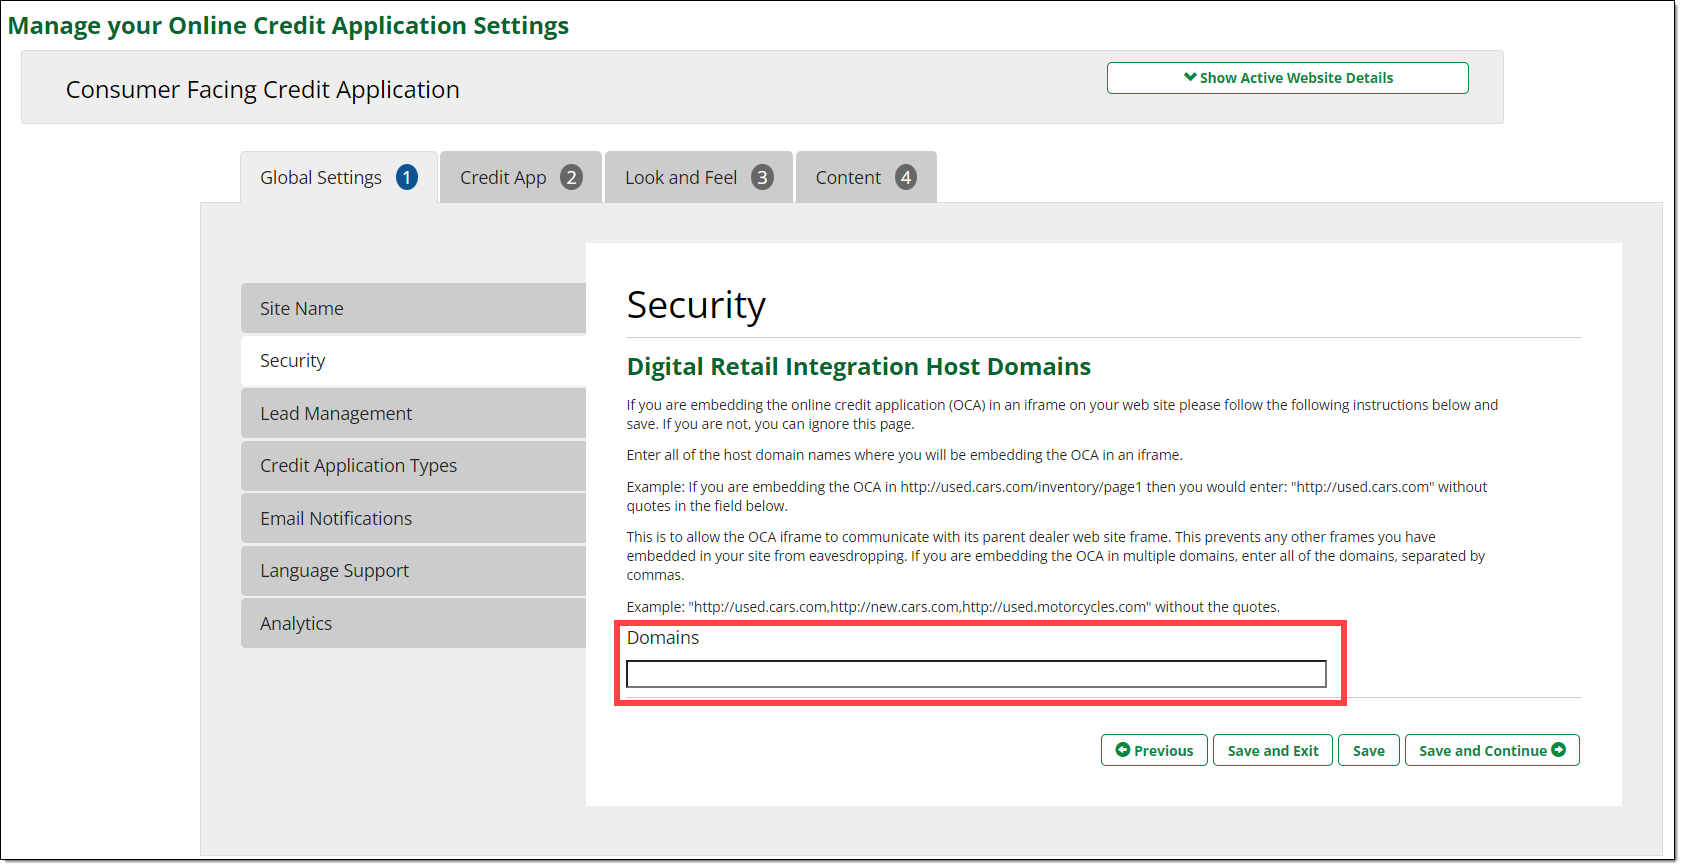This screenshot has width=1682, height=867.
Task: Click the Save button
Action: 1368,751
